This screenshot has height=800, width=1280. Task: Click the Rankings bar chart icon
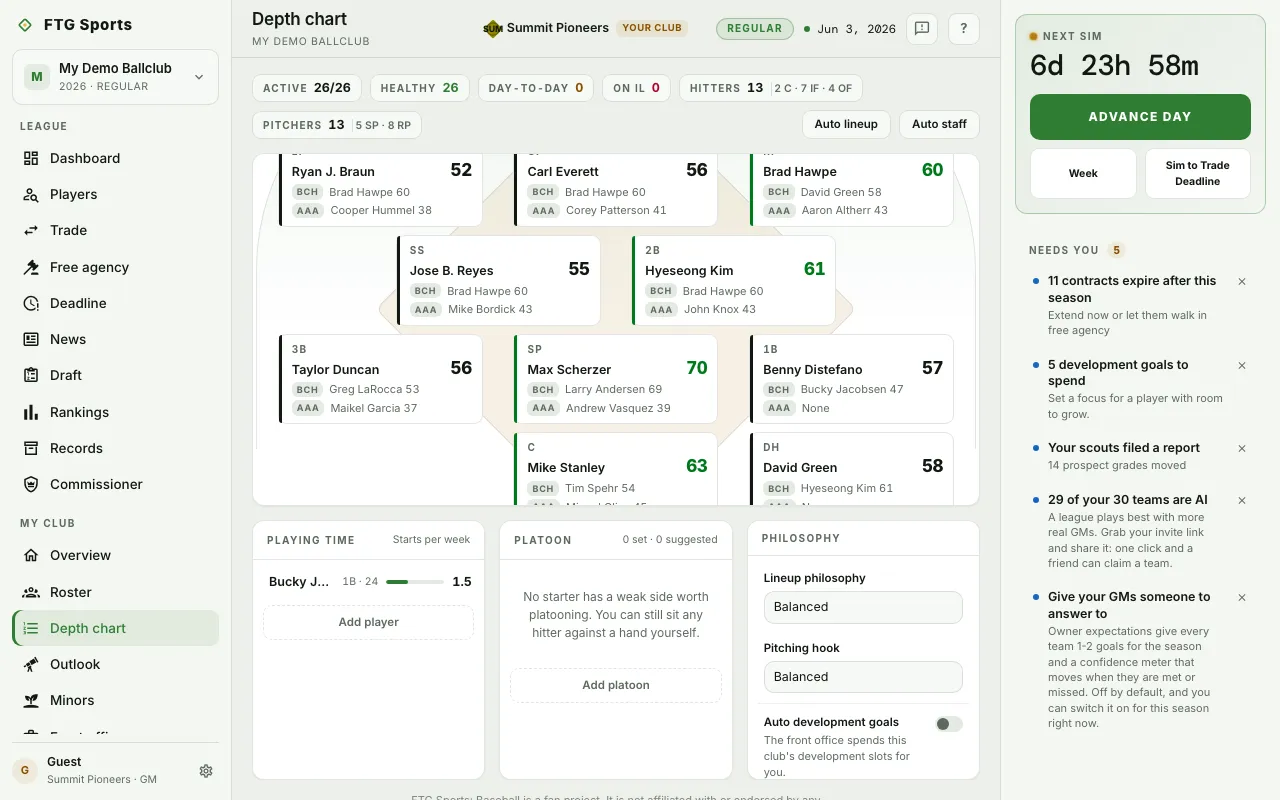point(31,412)
